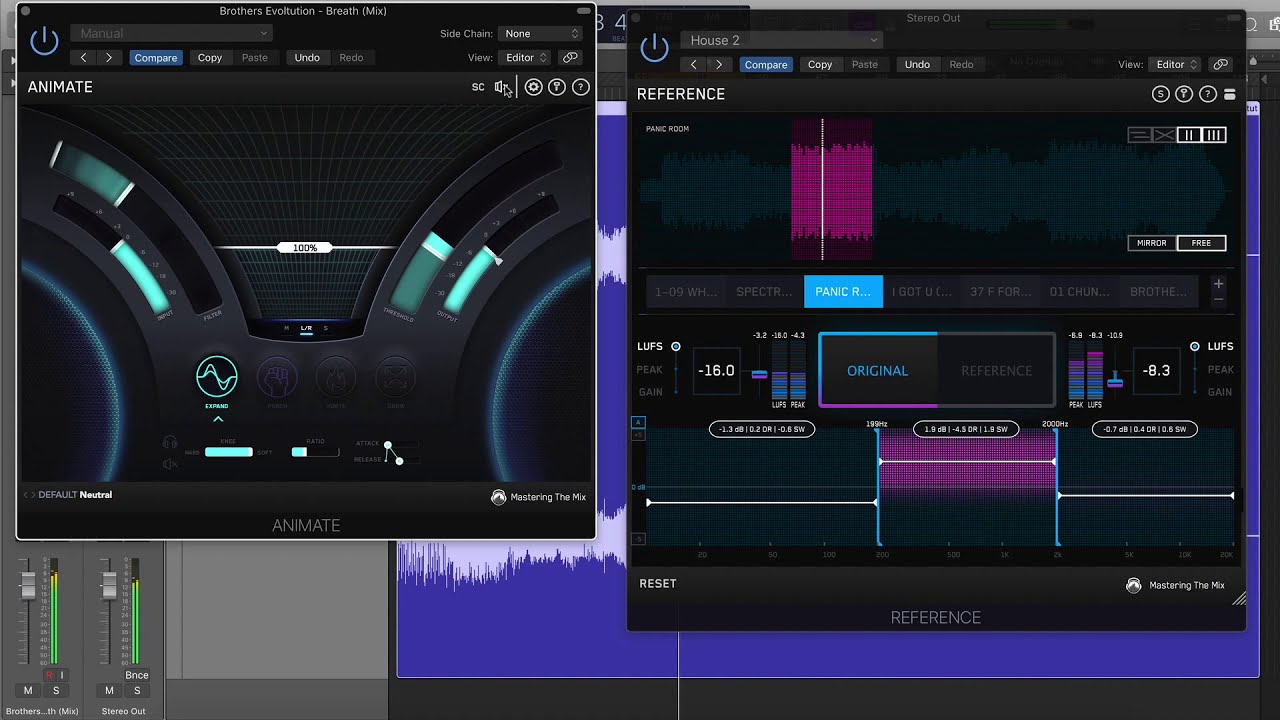This screenshot has height=720, width=1280.
Task: Select the SPECTR... reference track tab
Action: point(764,292)
